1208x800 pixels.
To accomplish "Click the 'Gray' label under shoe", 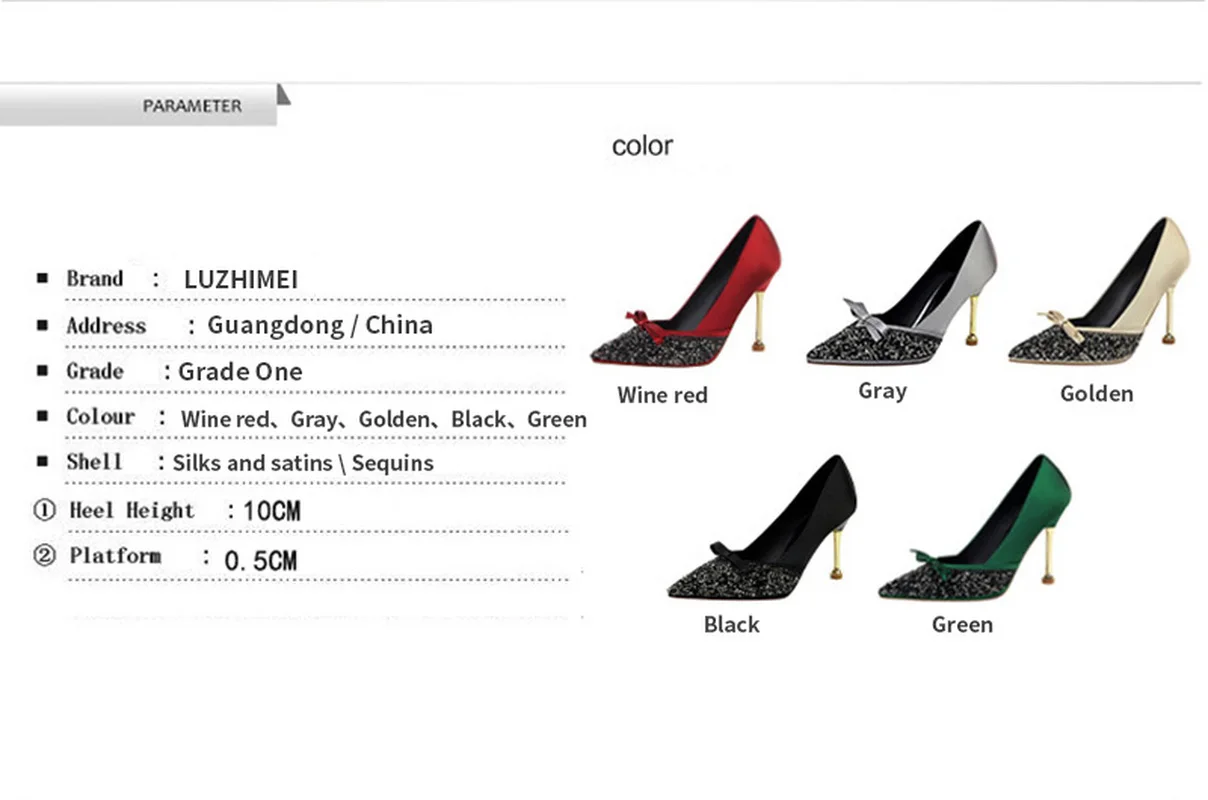I will coord(882,391).
